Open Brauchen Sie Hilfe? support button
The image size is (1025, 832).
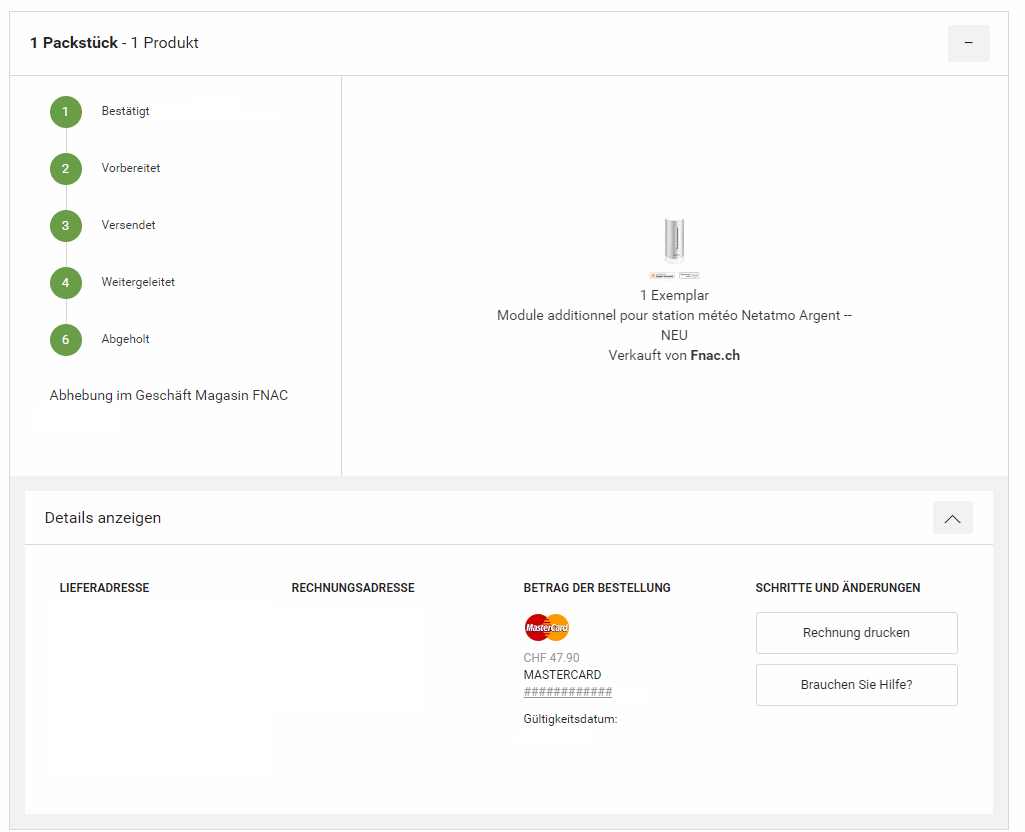tap(856, 685)
